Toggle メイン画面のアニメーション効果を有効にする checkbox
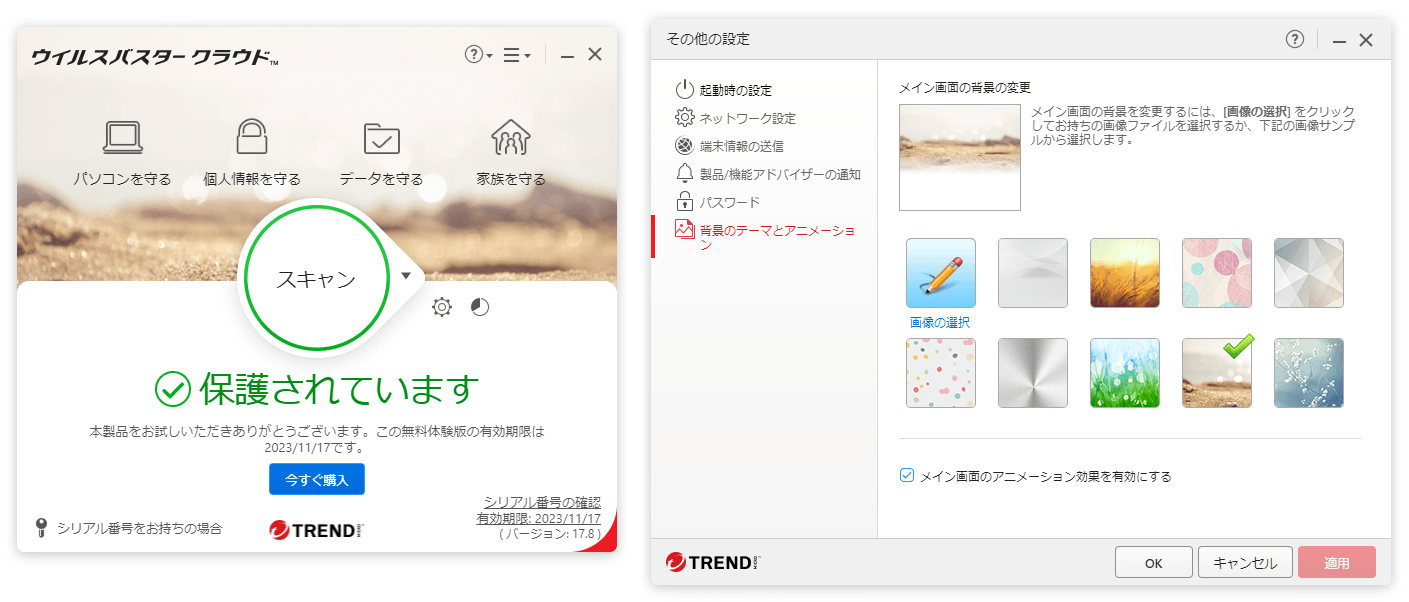 pos(907,476)
